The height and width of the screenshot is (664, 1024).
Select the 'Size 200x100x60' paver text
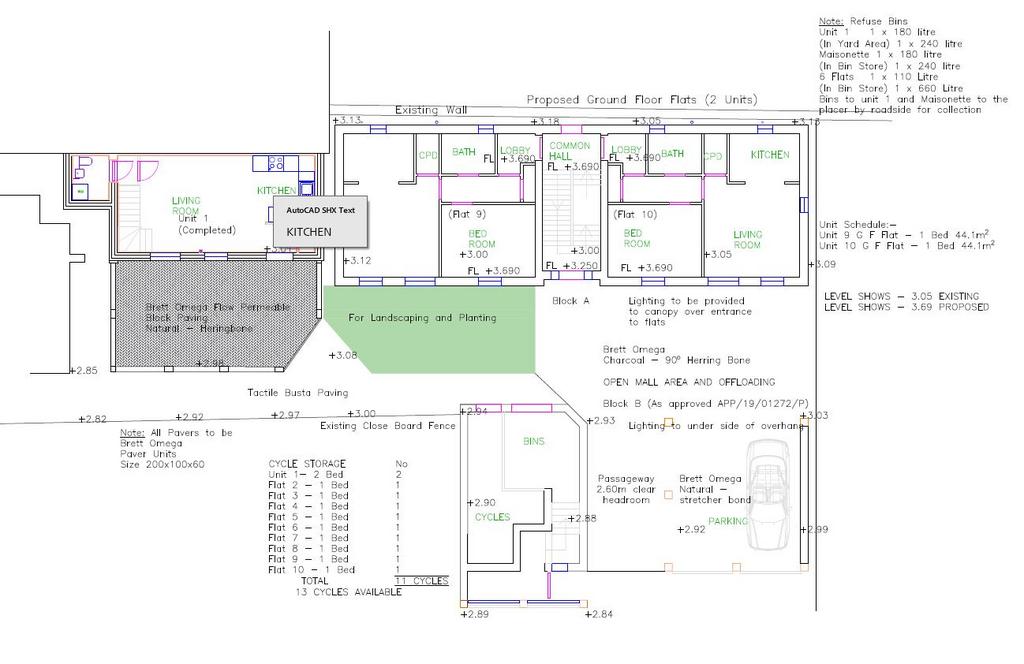(x=162, y=464)
